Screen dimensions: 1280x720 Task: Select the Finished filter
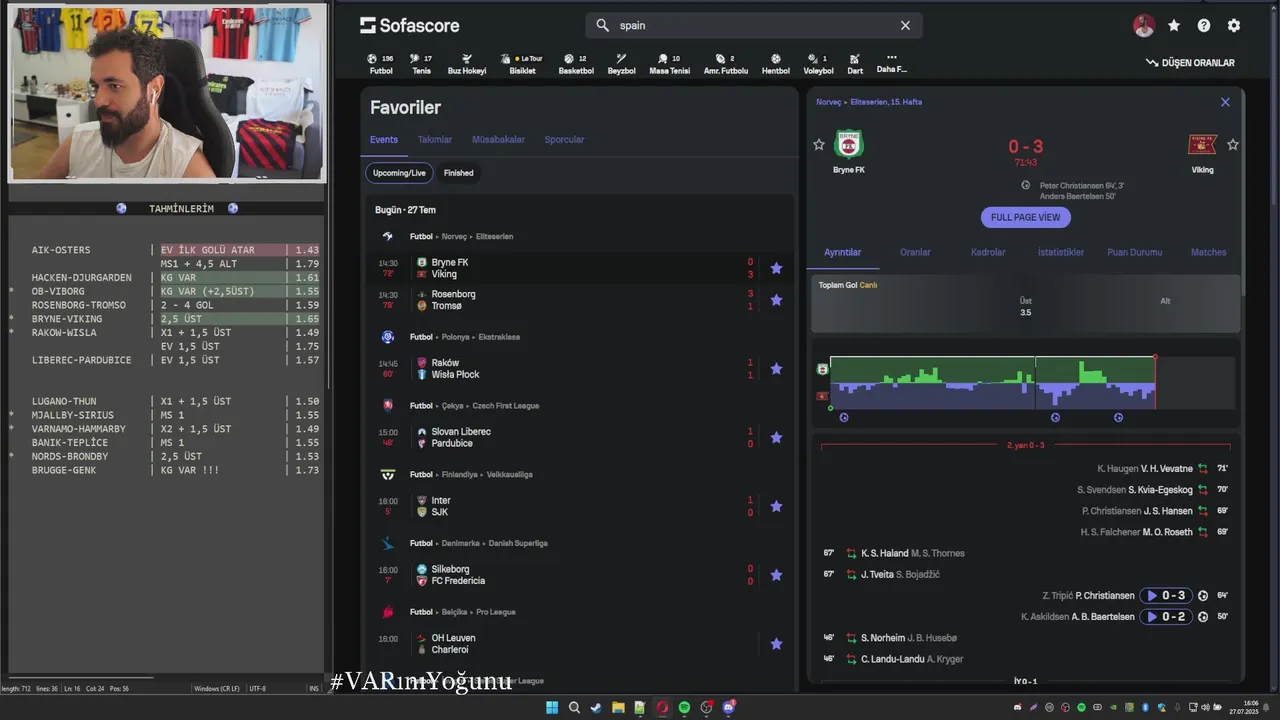459,173
